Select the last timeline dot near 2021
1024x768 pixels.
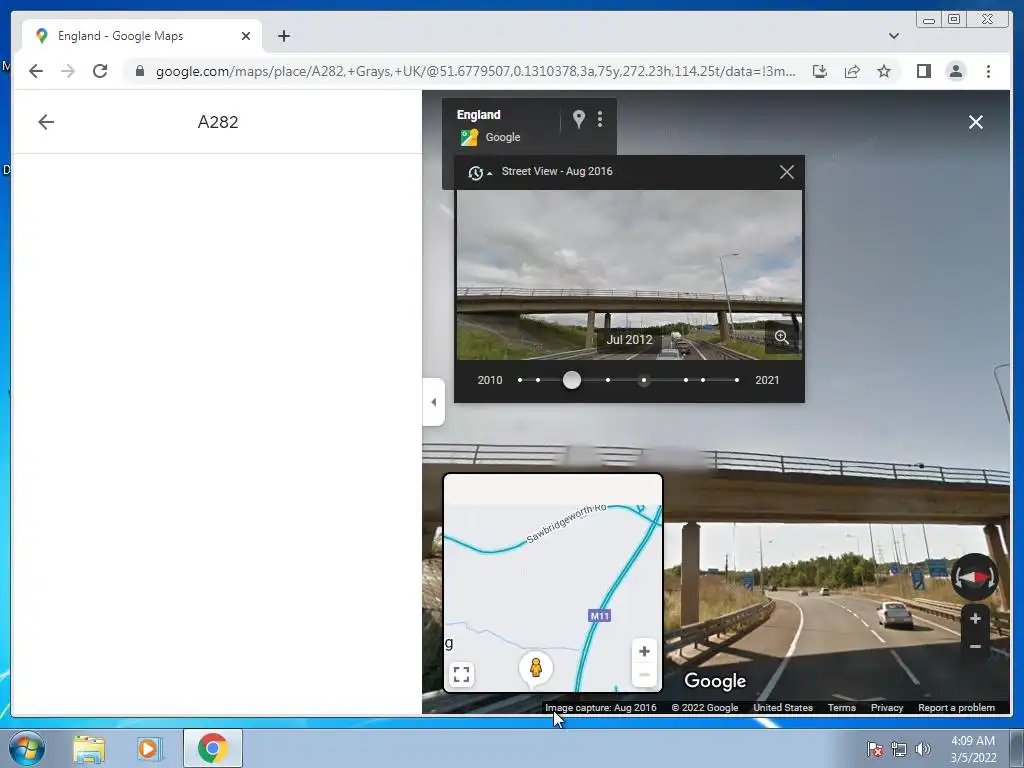click(x=737, y=380)
